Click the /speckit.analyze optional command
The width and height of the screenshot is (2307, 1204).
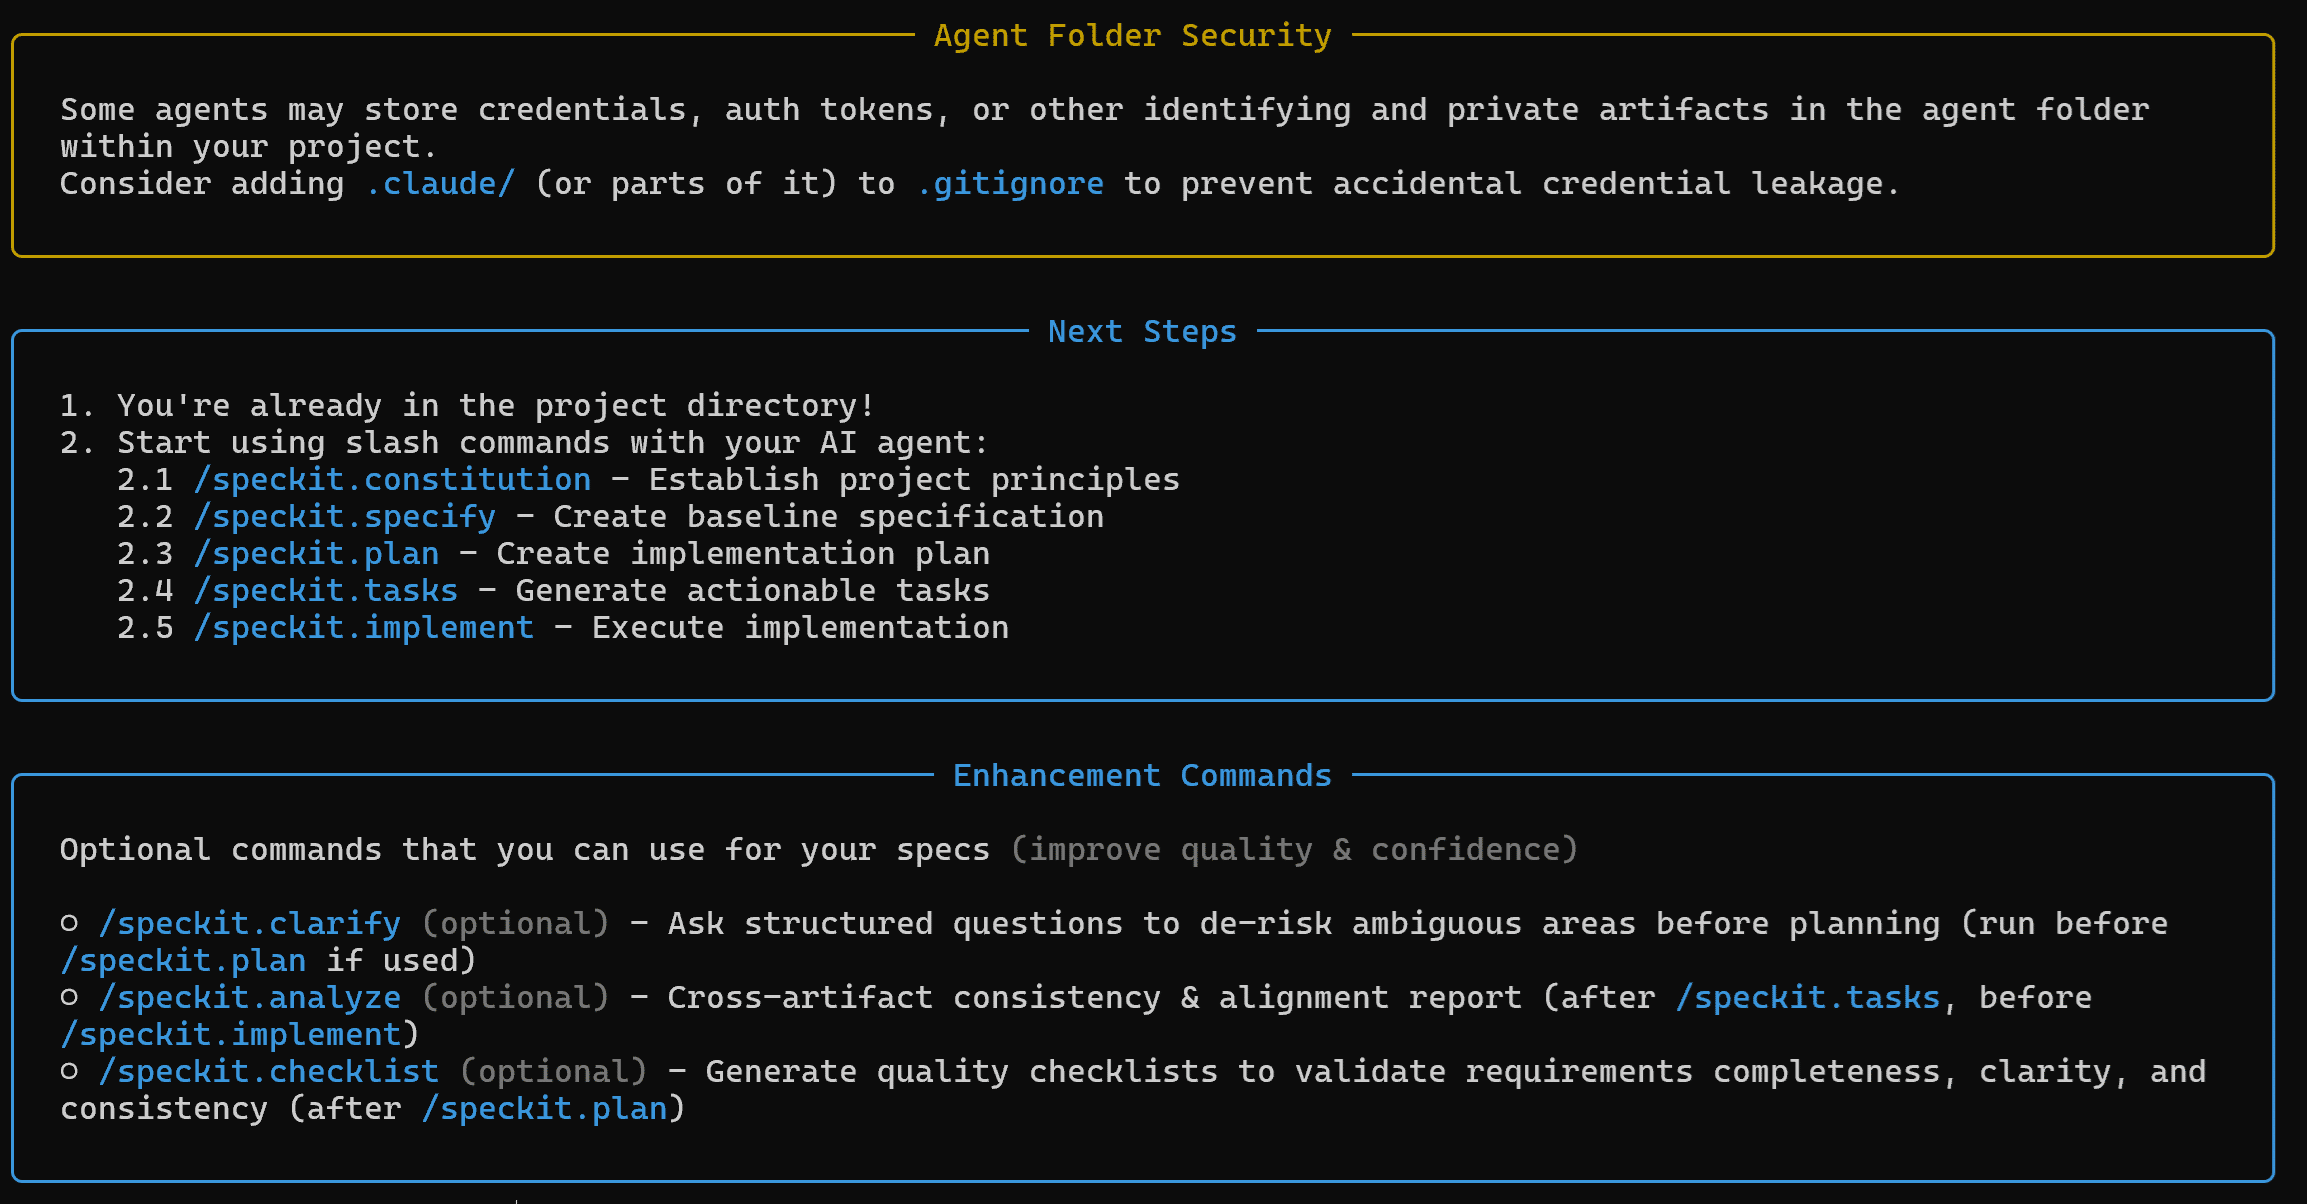coord(249,998)
